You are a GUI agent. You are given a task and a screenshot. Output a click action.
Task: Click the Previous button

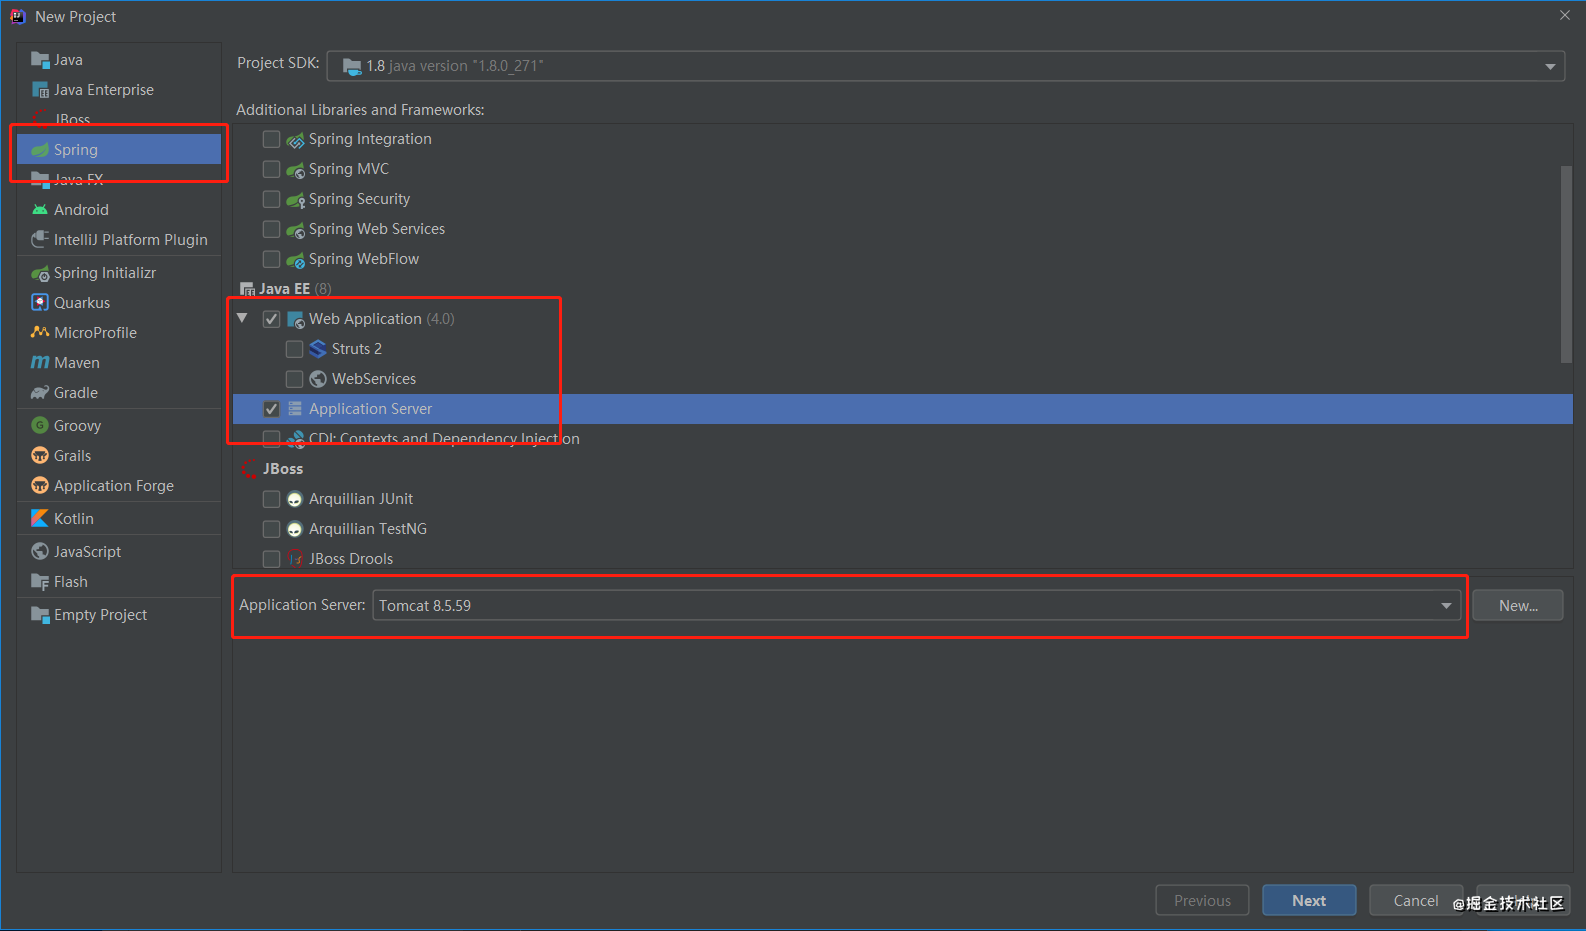point(1202,900)
